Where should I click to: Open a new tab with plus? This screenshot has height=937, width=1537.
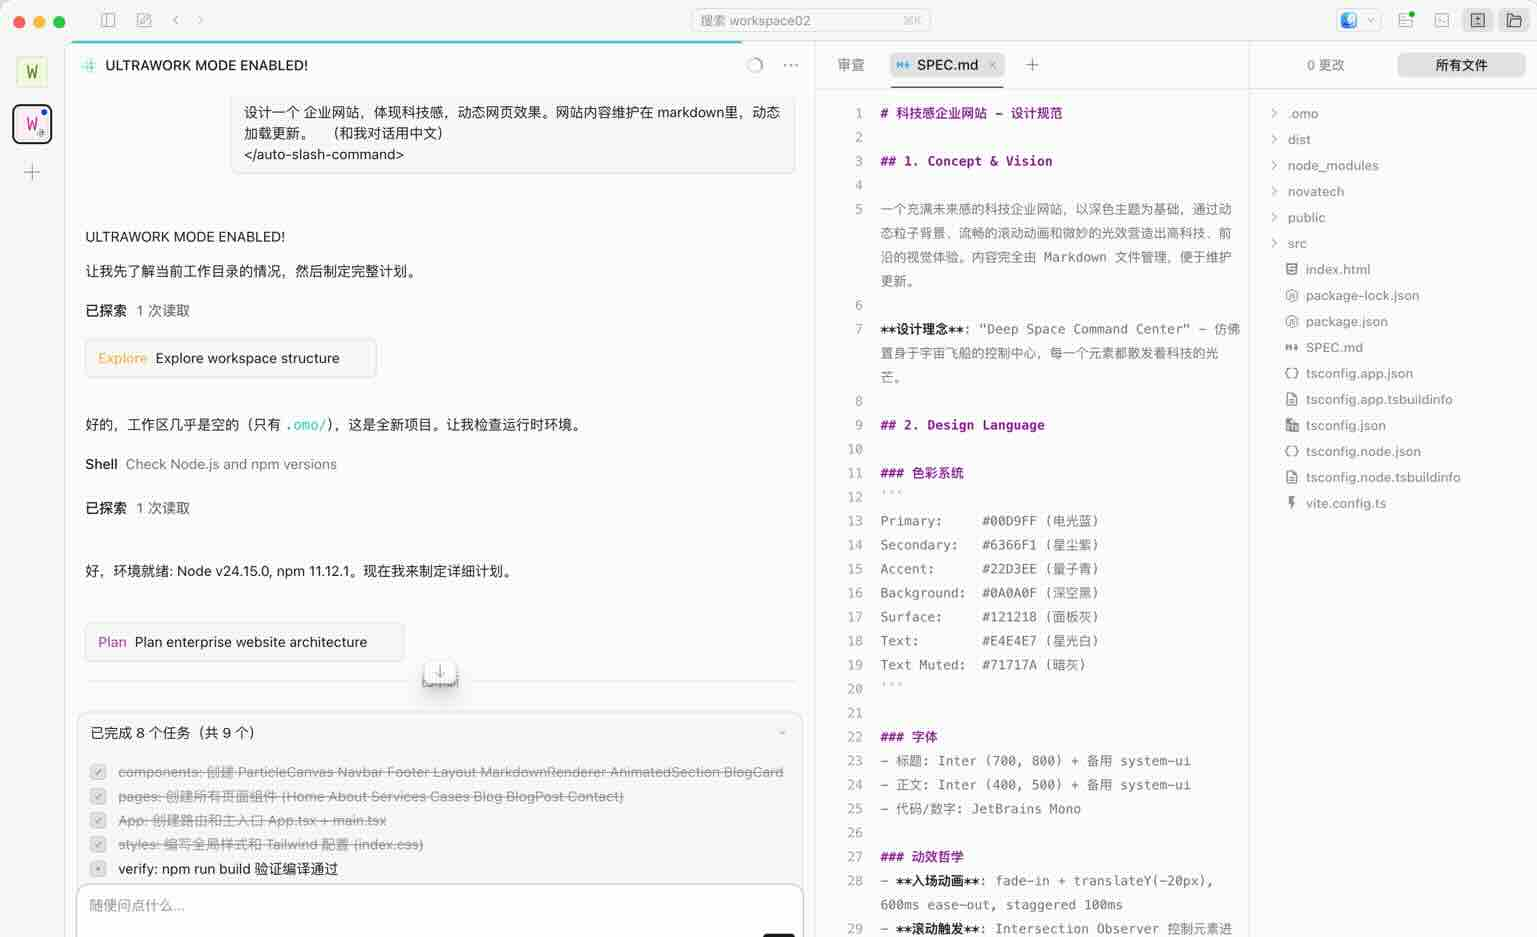tap(1032, 65)
